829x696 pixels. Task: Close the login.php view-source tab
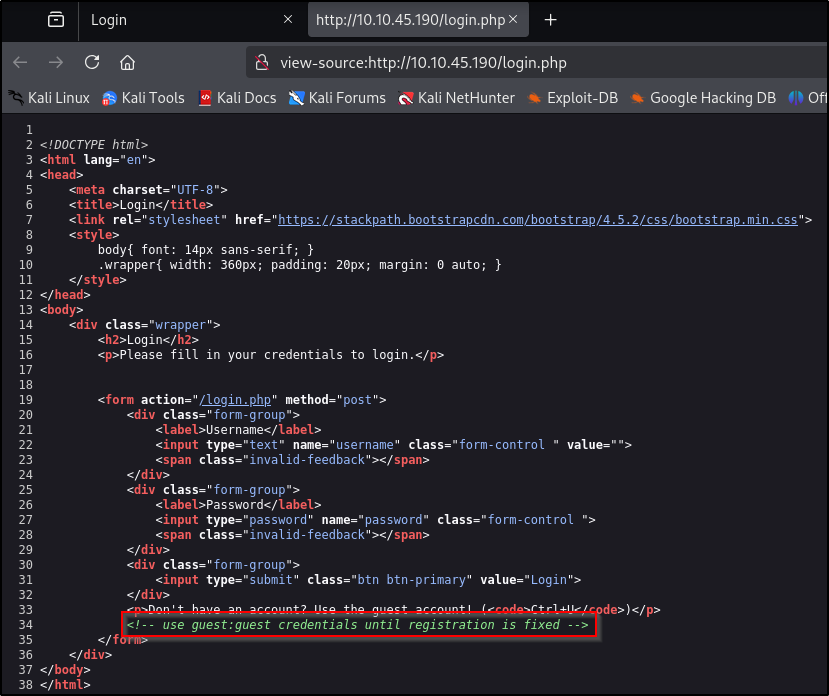pos(514,20)
